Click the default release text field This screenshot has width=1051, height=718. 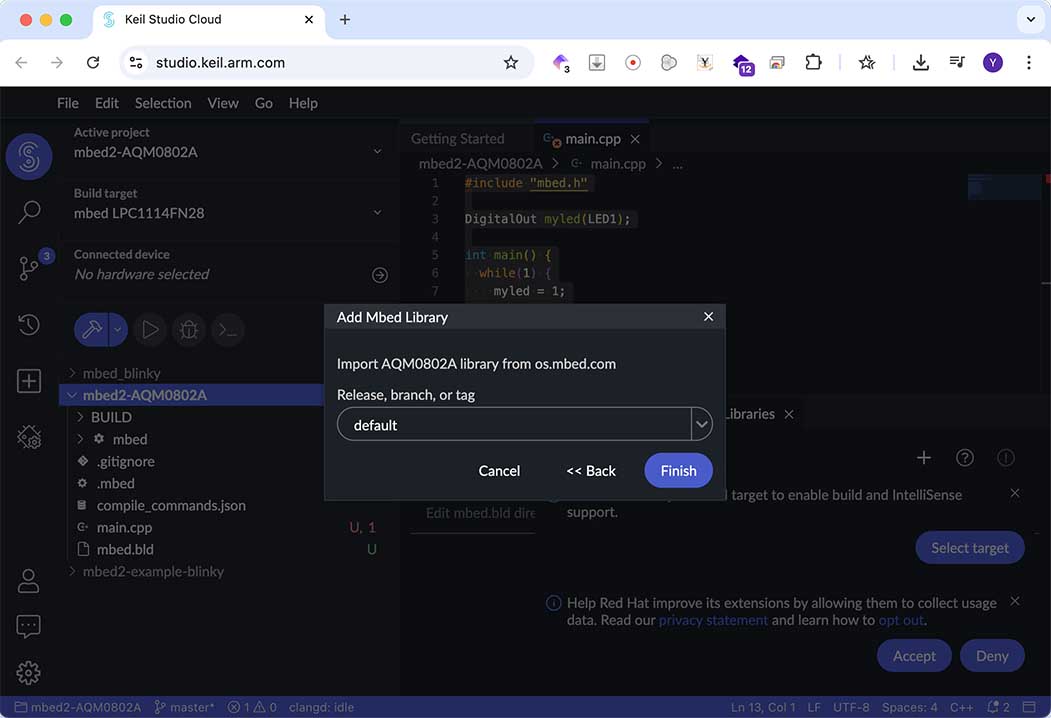pyautogui.click(x=514, y=424)
